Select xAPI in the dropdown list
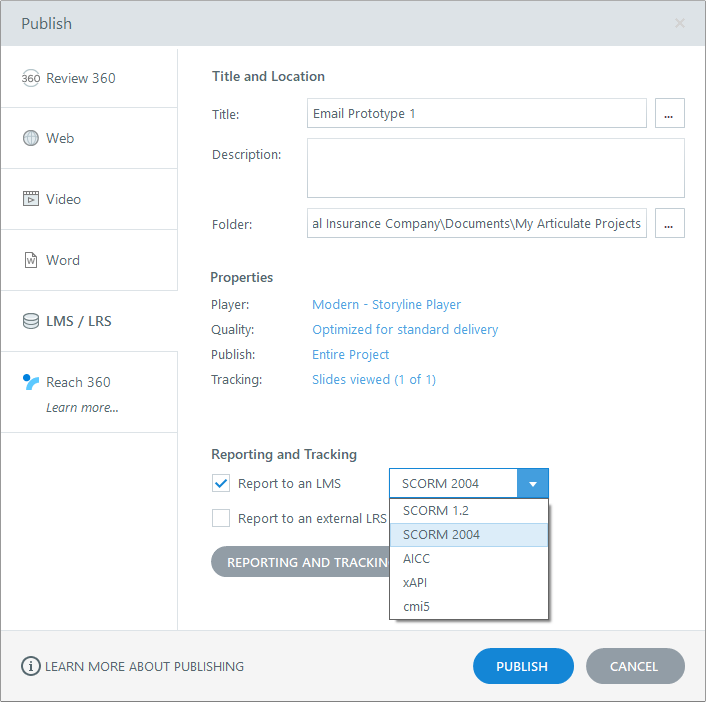The width and height of the screenshot is (706, 702). coord(416,582)
